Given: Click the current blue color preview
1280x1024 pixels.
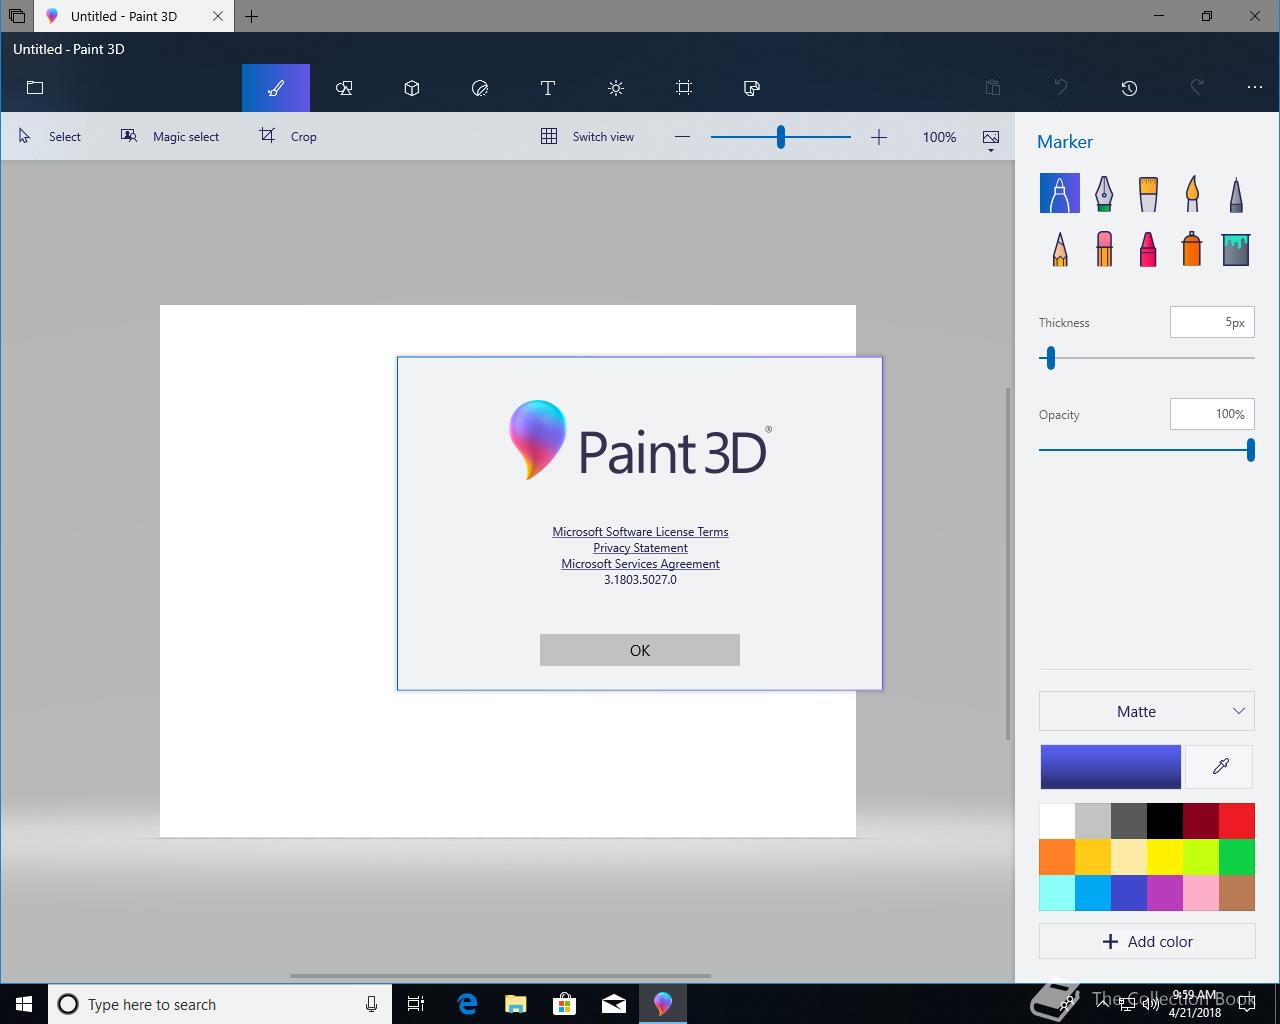Looking at the screenshot, I should click(1110, 767).
